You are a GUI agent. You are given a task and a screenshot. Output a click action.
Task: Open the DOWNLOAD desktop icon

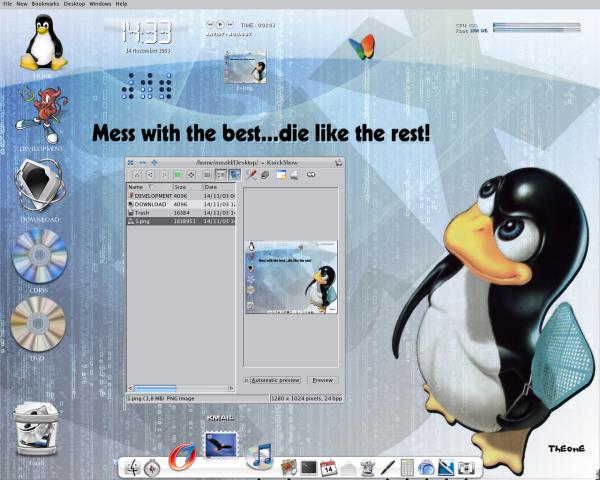coord(40,184)
